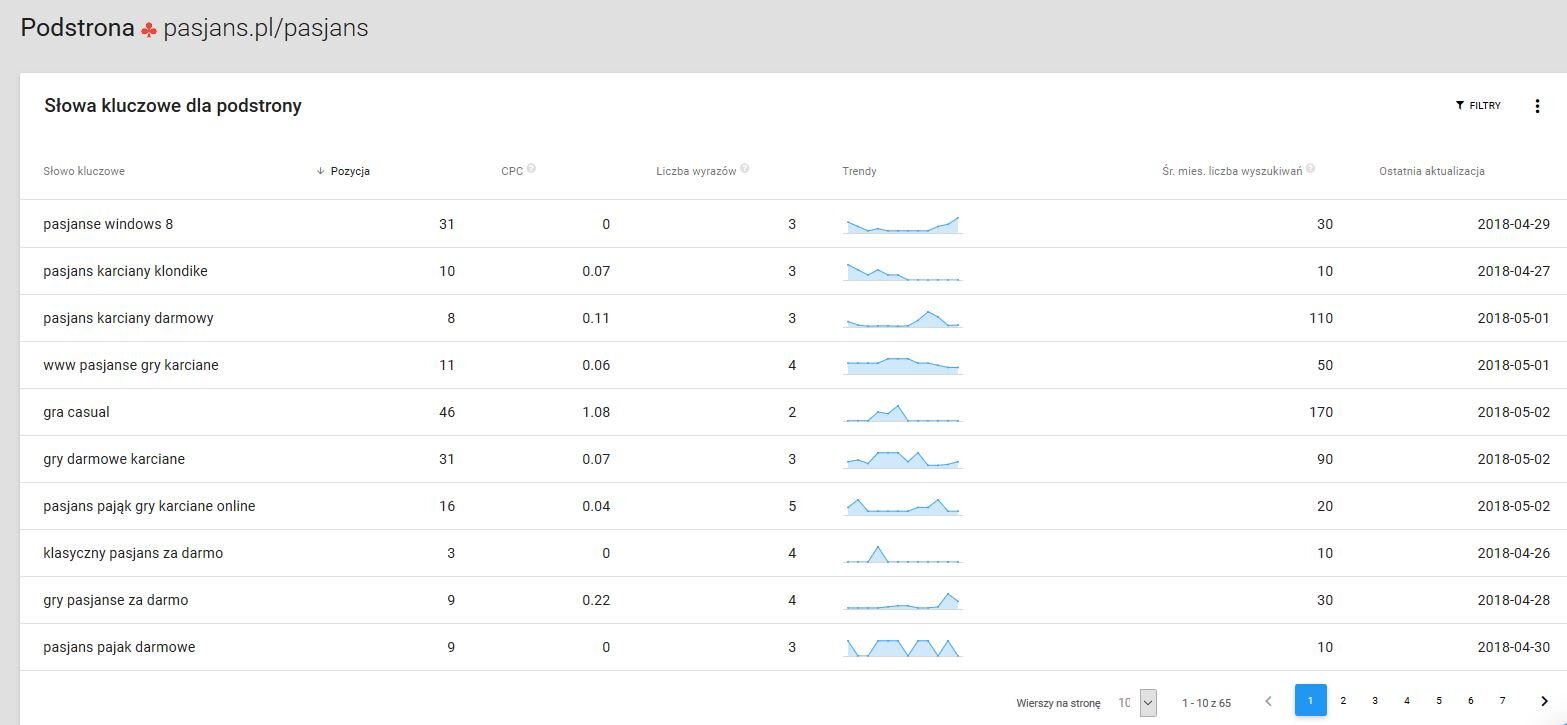The image size is (1567, 725).
Task: Show help icon next to liczba wyszukiwań
Action: [1310, 169]
